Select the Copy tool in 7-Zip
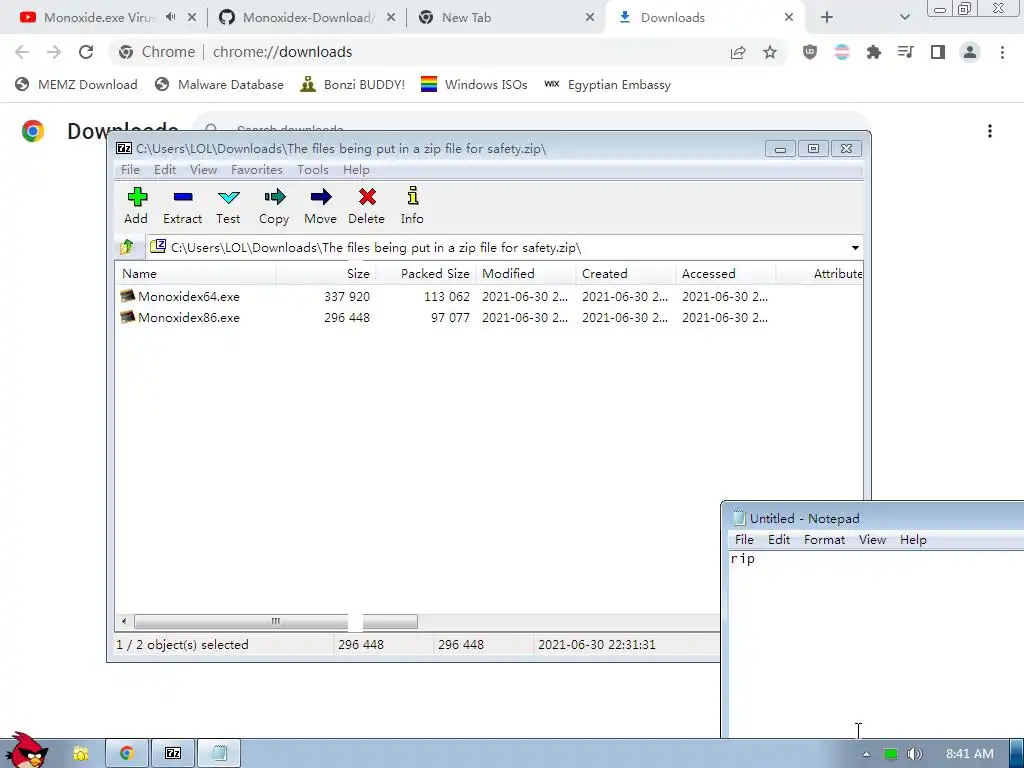 (274, 206)
